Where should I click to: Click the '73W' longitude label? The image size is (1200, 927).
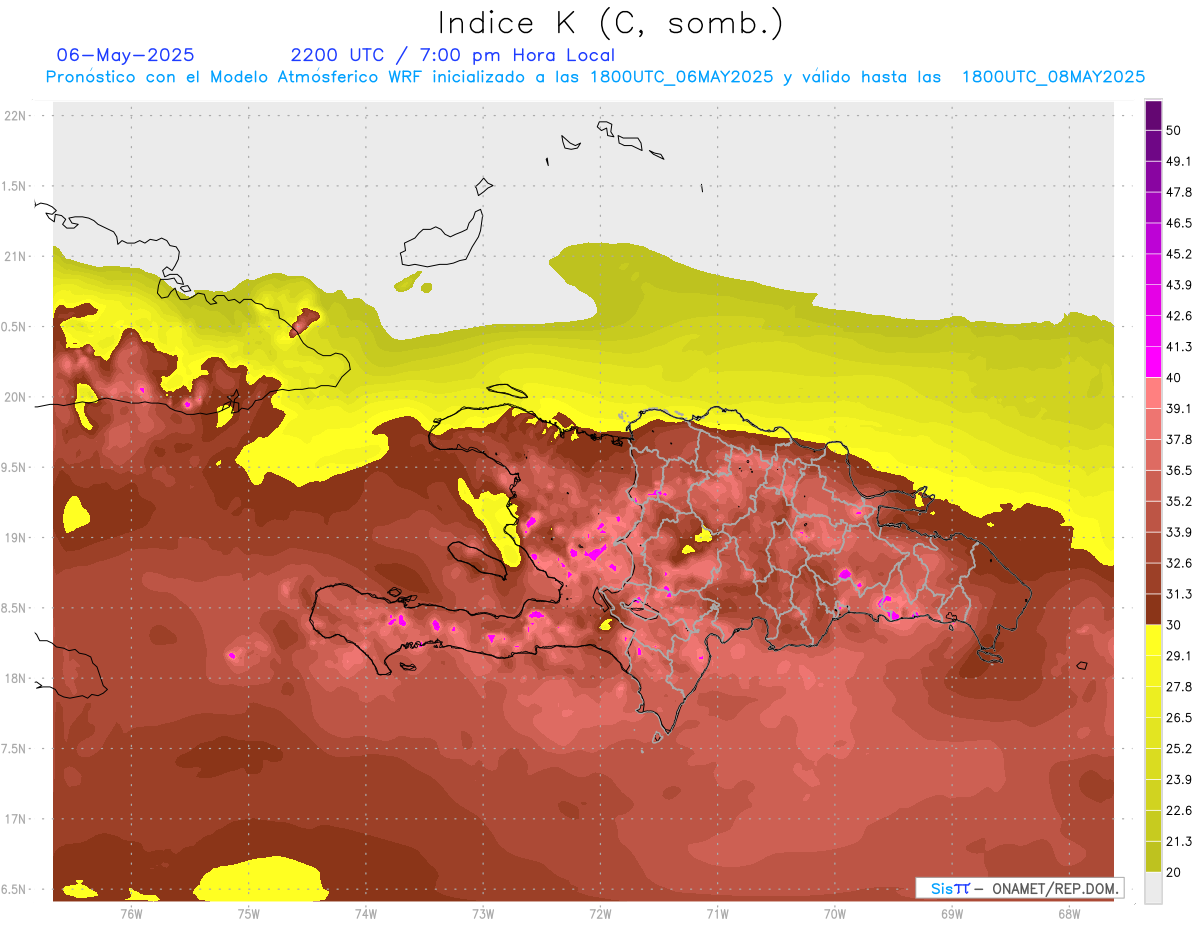coord(483,913)
